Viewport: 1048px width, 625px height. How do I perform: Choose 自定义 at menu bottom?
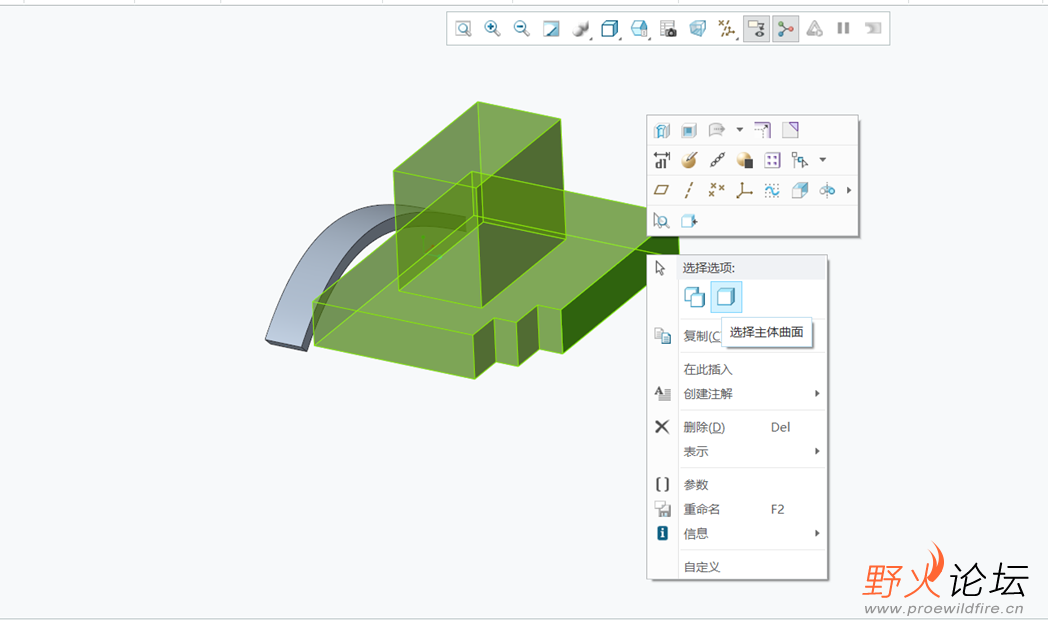tap(702, 567)
